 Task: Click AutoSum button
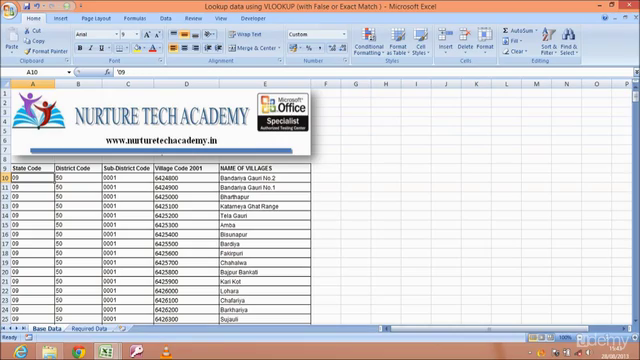pos(517,31)
